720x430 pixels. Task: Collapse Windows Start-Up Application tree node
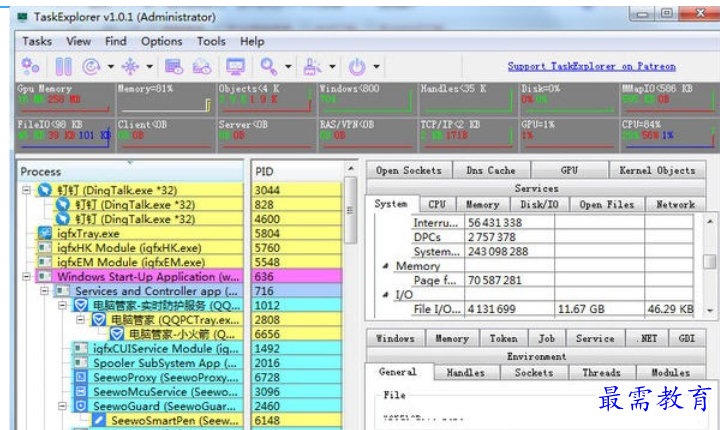click(28, 277)
